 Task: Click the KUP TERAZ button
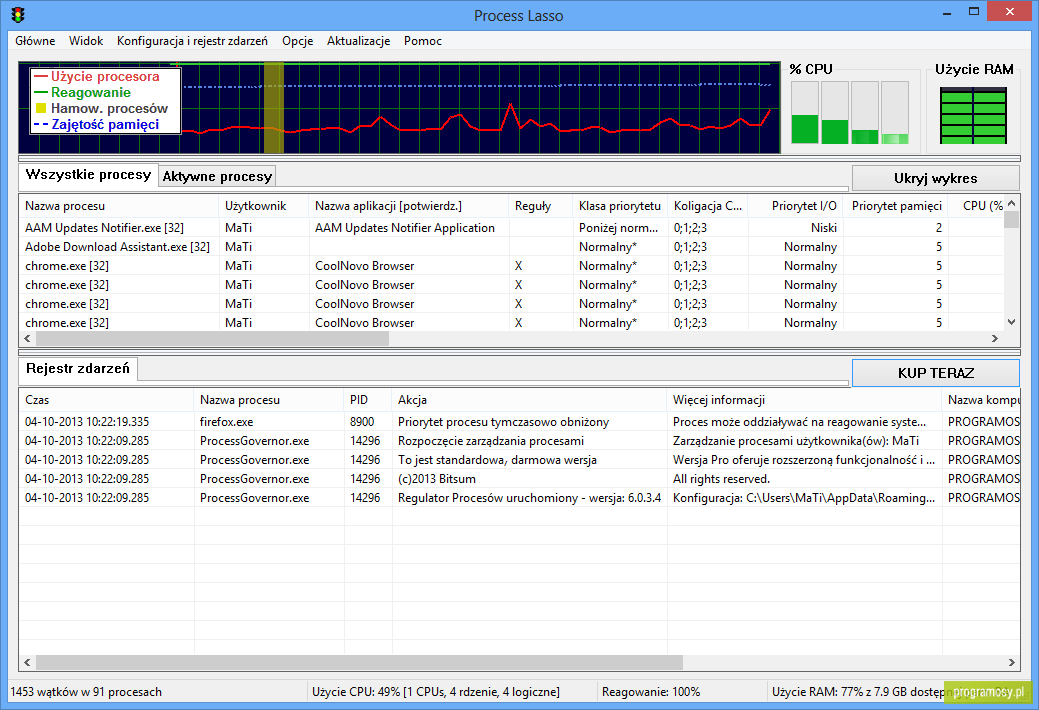click(x=935, y=373)
